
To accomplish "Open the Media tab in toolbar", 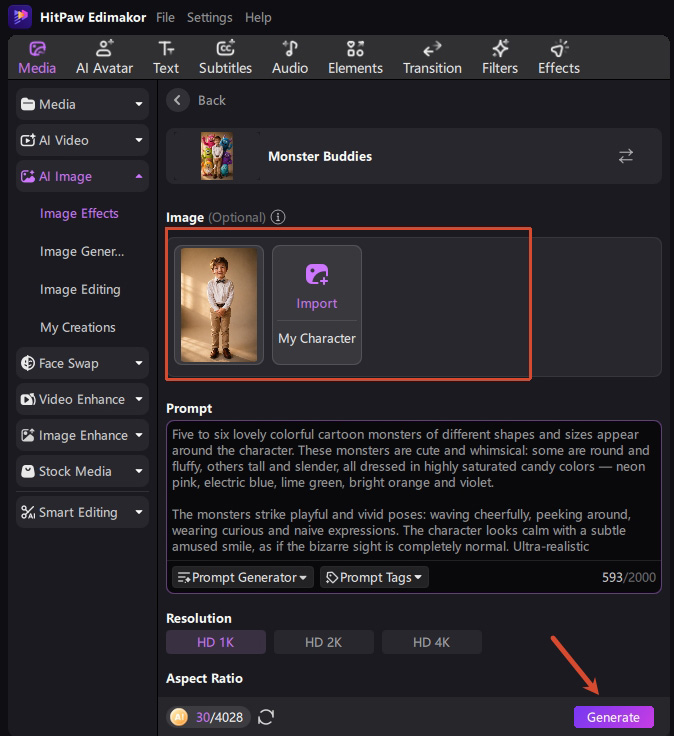I will [x=37, y=58].
